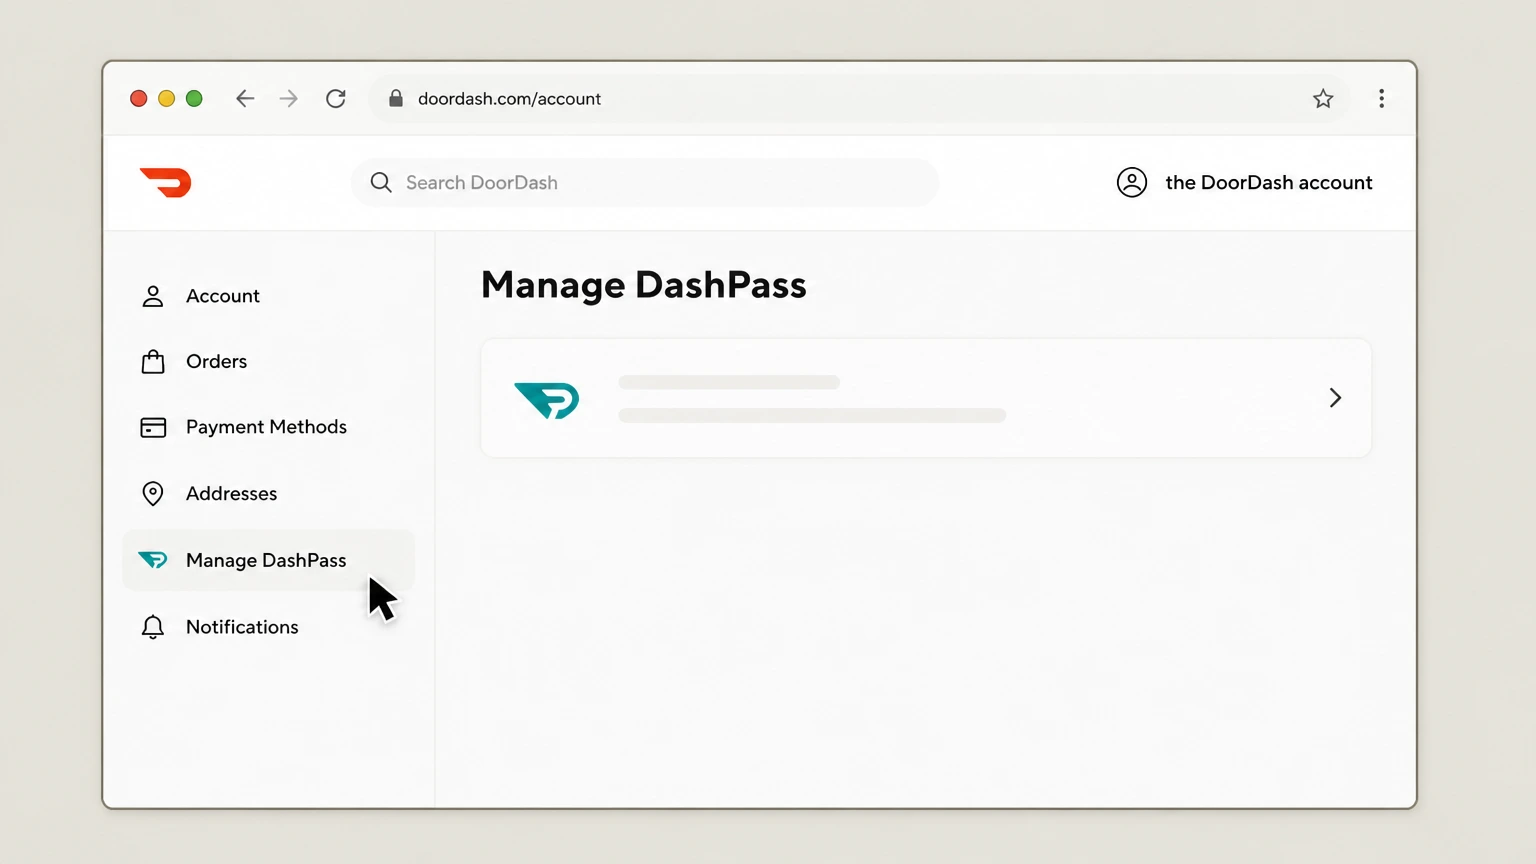This screenshot has width=1536, height=864.
Task: Reload the page with the refresh icon
Action: (336, 98)
